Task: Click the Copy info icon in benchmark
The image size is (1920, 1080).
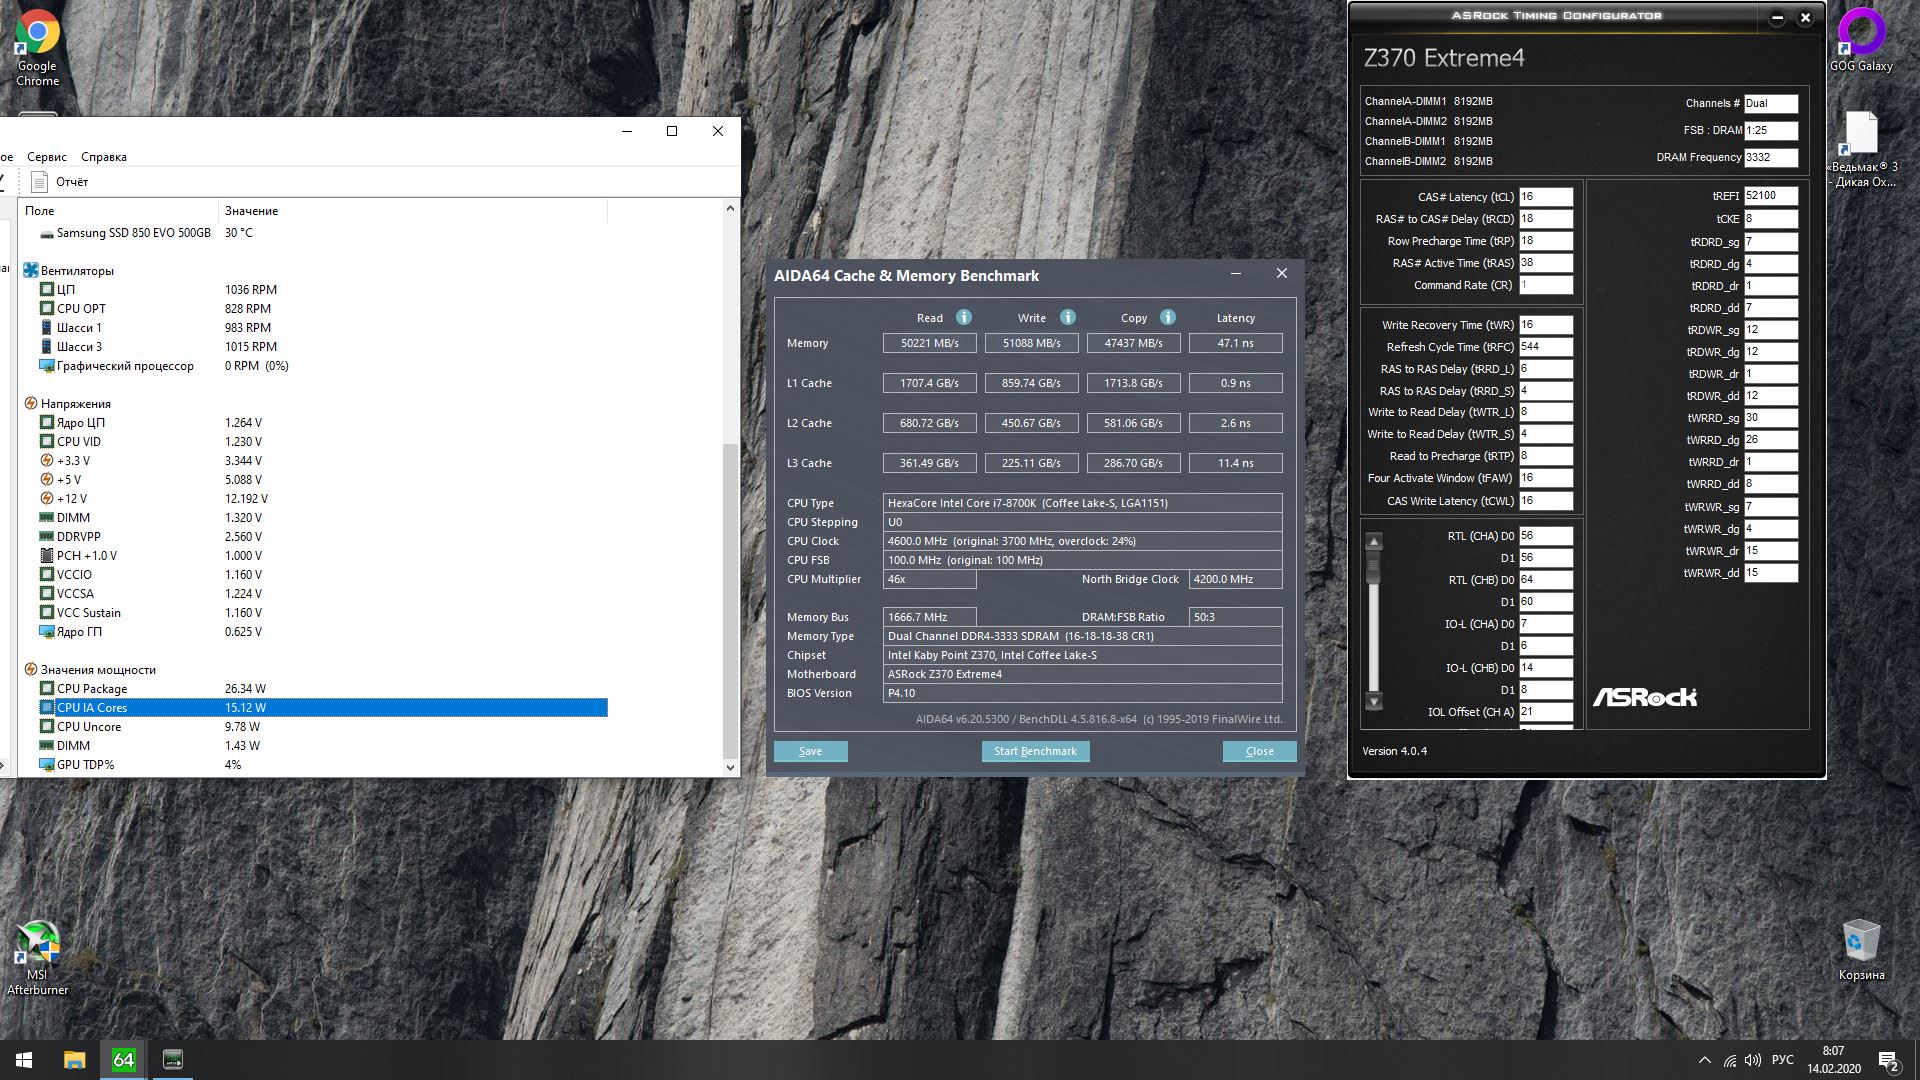Action: click(x=1167, y=317)
